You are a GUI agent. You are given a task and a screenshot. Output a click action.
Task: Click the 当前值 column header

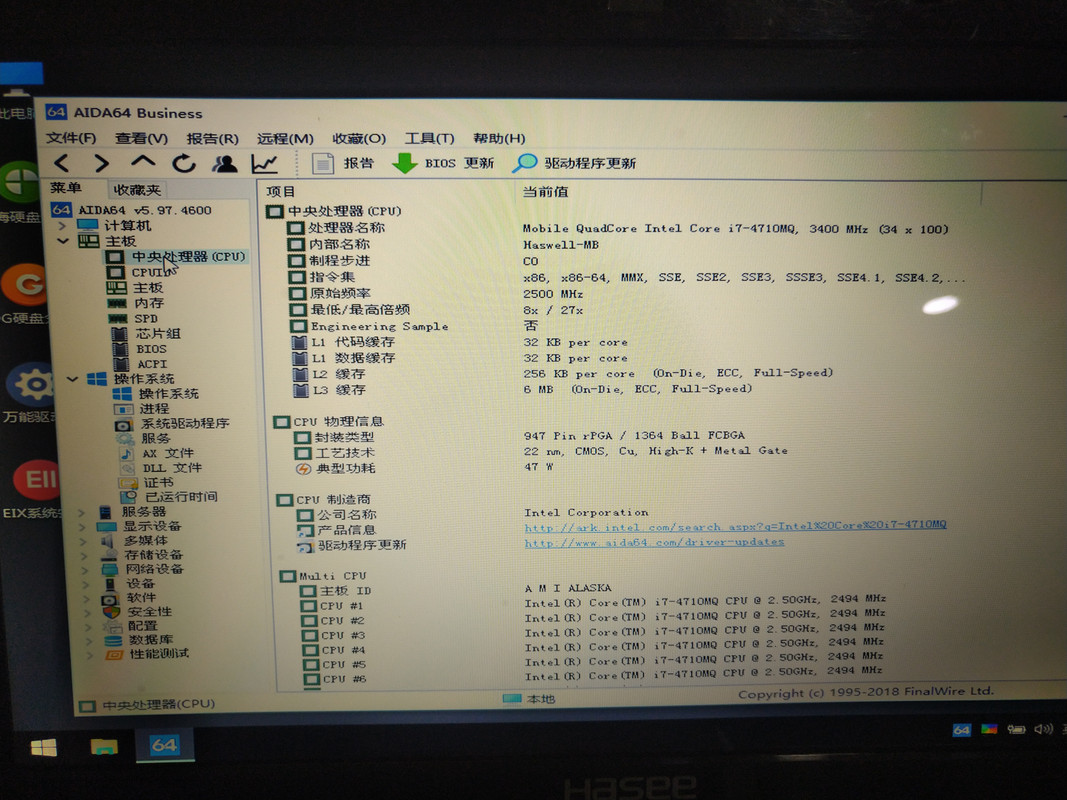(546, 192)
